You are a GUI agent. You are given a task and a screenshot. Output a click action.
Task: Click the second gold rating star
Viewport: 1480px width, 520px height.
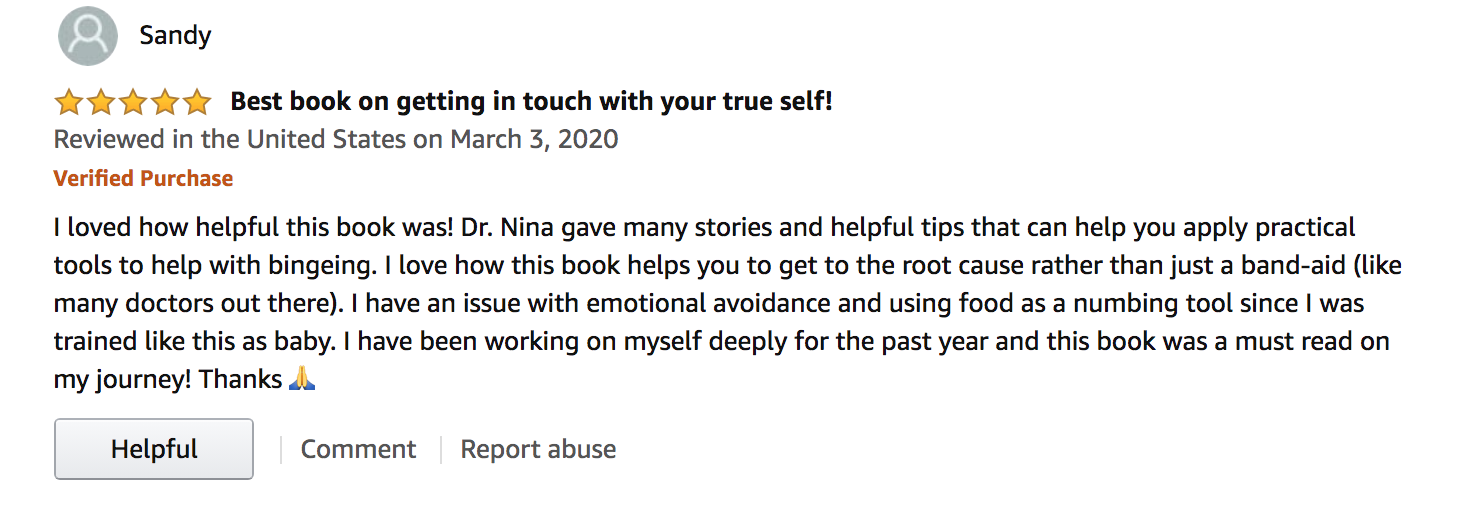101,102
